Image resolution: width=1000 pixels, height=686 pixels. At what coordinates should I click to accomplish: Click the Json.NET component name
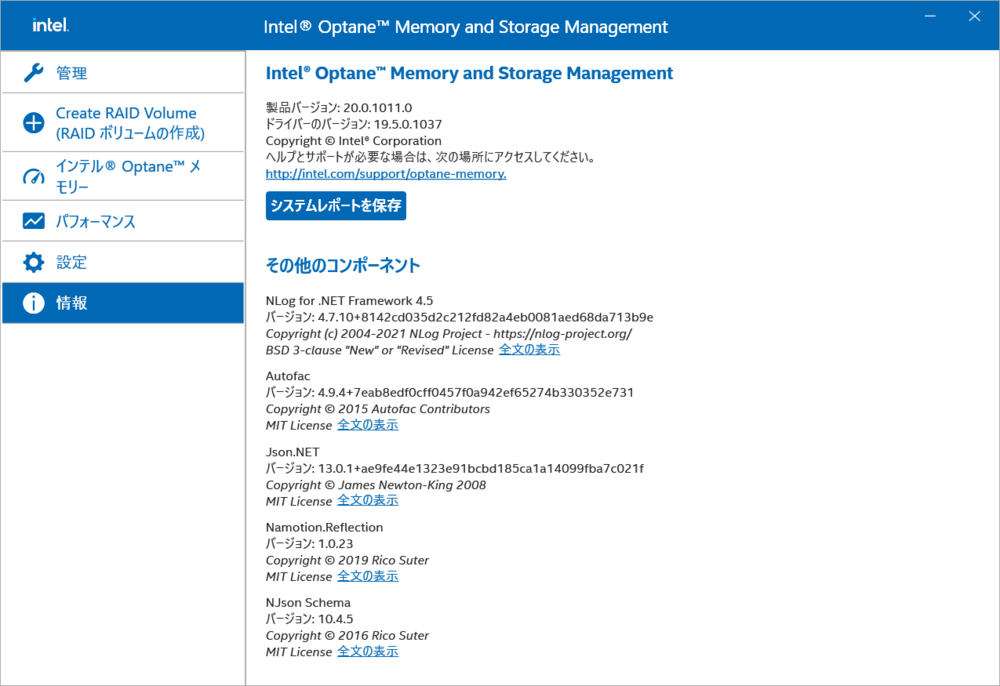point(293,451)
